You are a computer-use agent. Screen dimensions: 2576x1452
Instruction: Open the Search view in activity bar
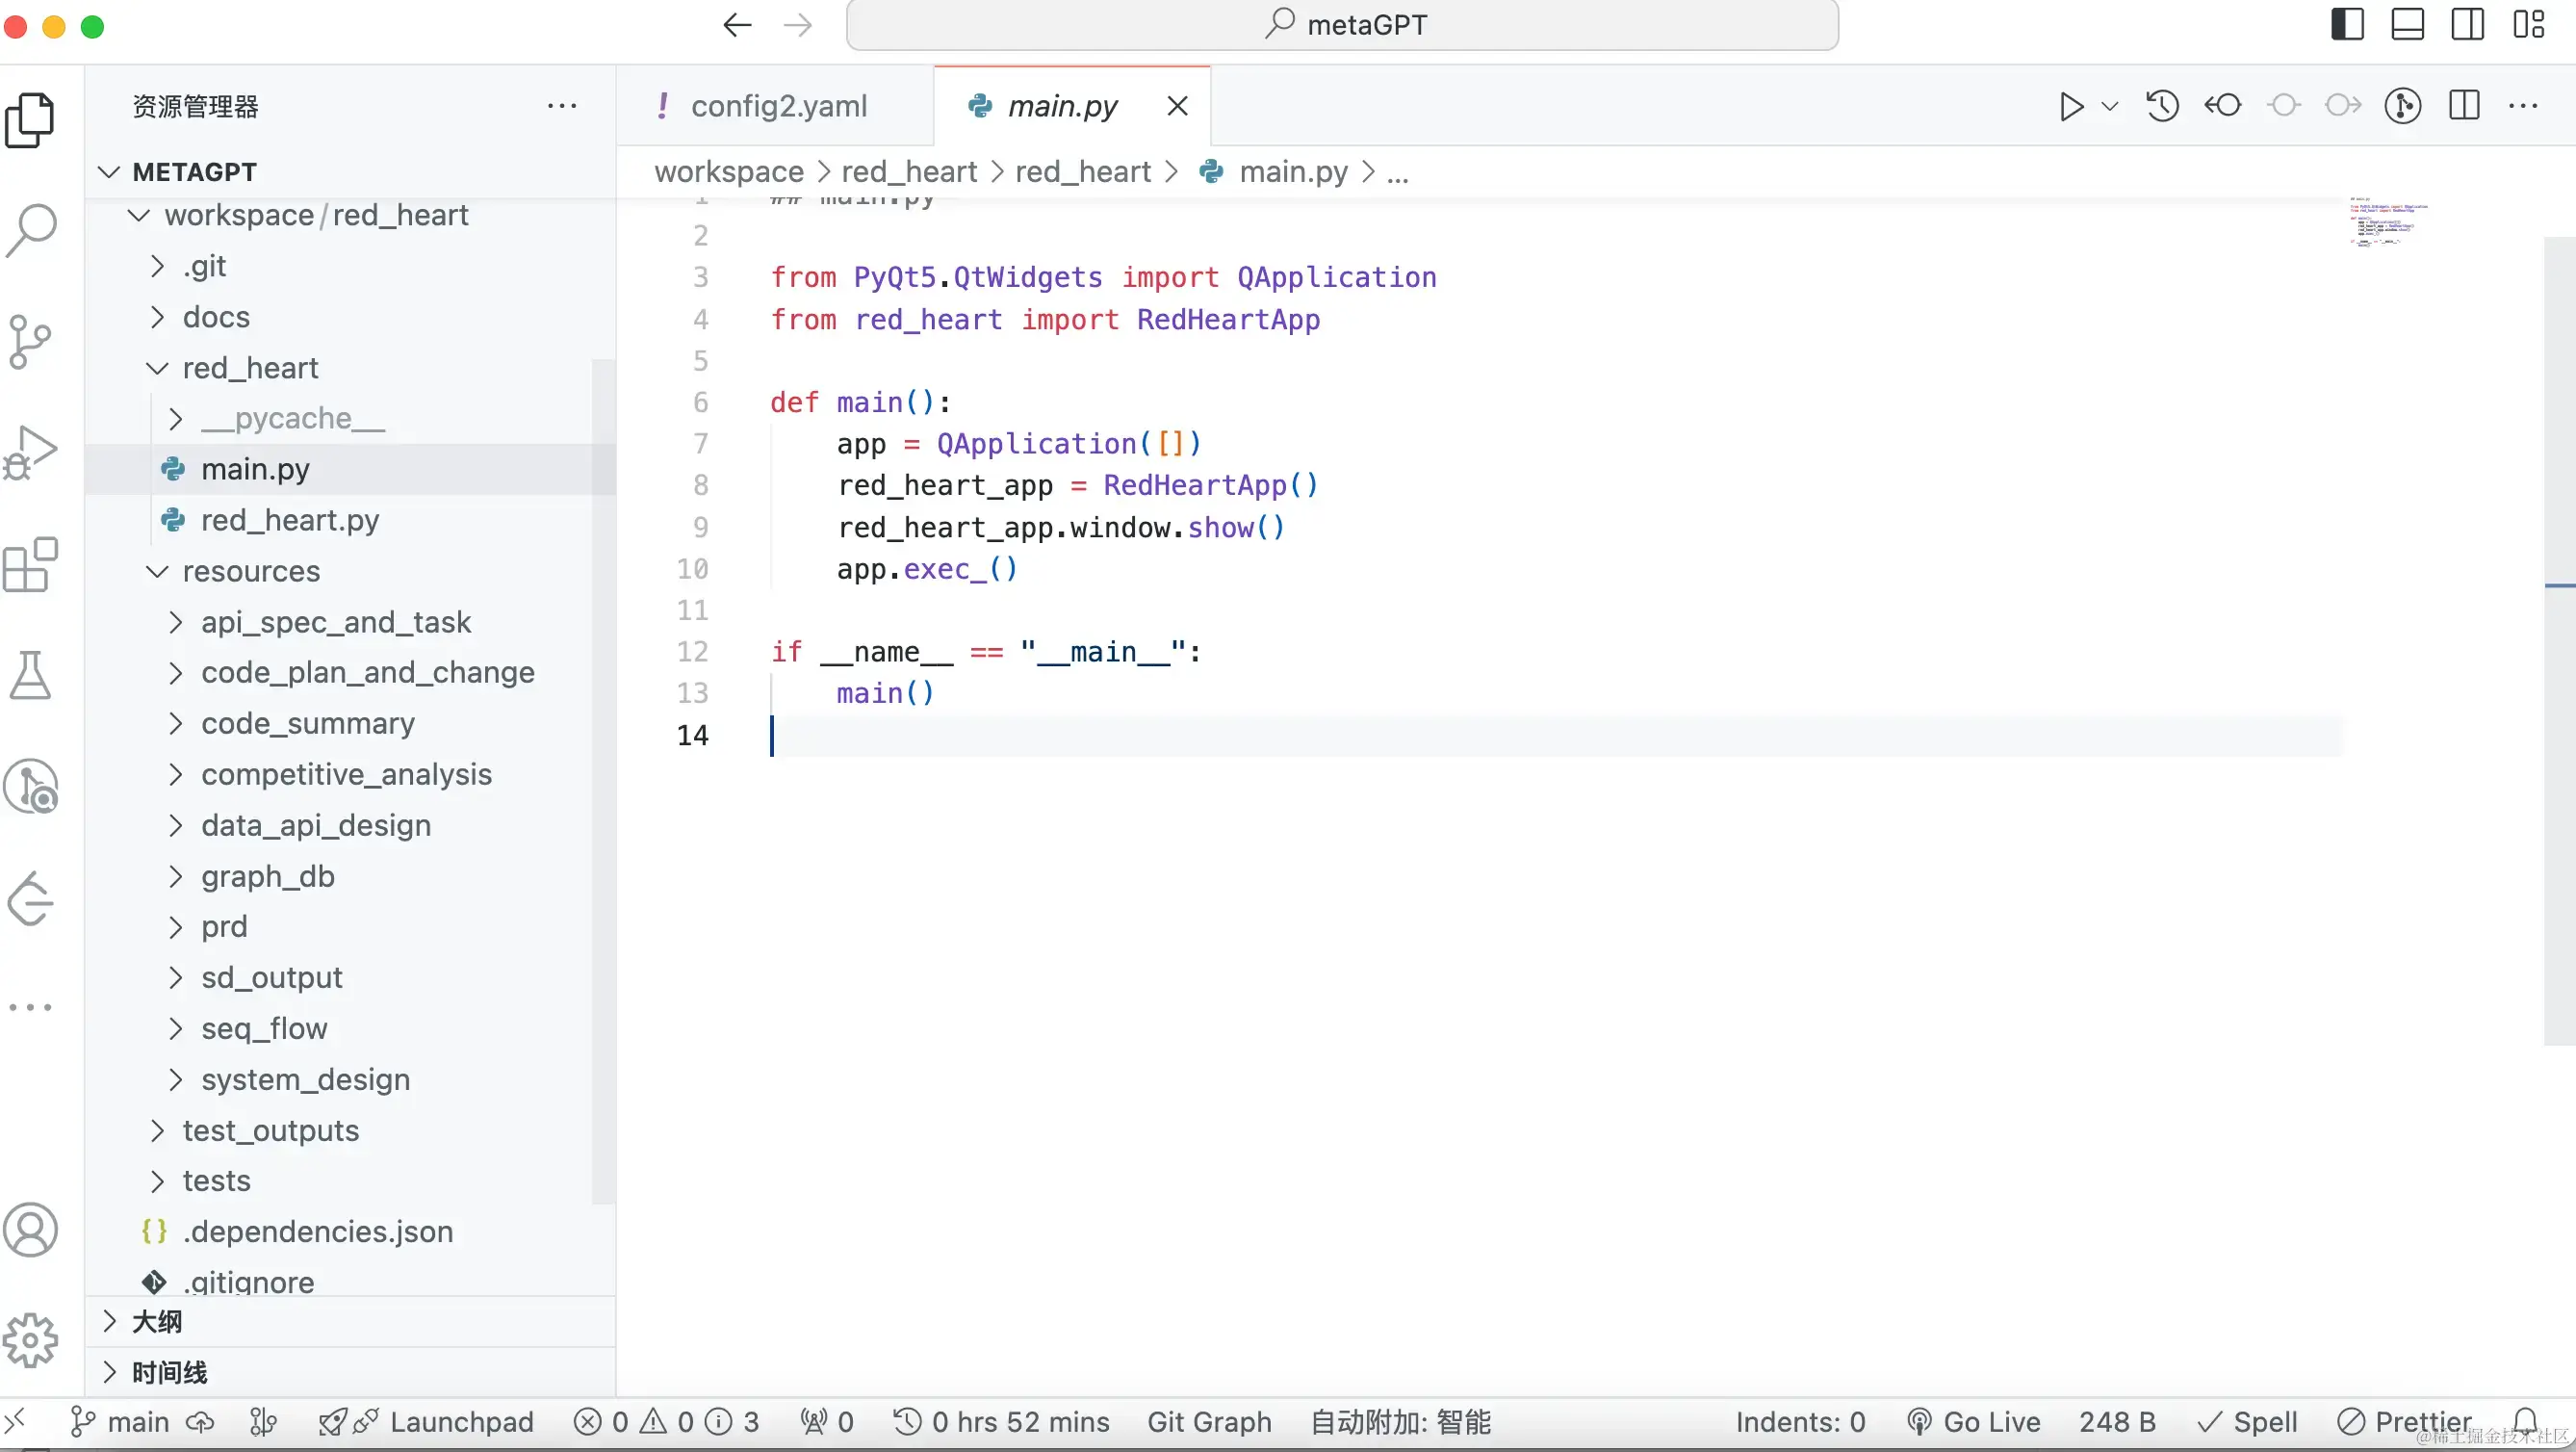(x=32, y=230)
